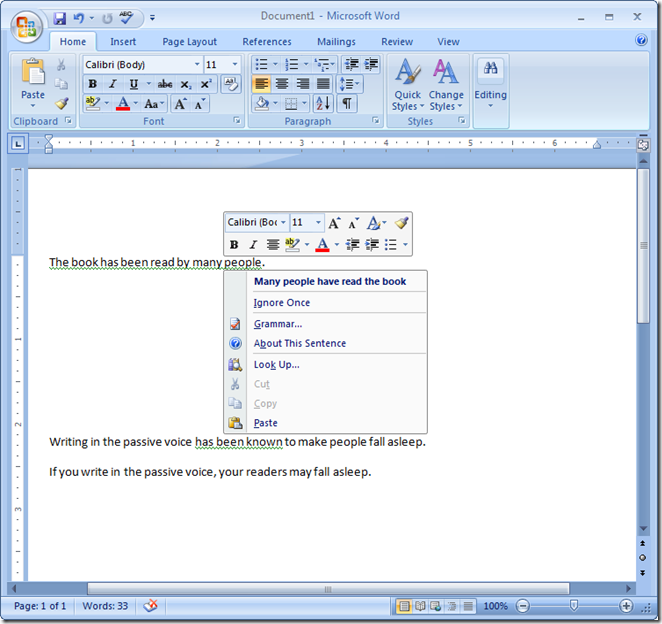Click the Sort A-Z icon
The image size is (662, 624).
click(x=323, y=103)
